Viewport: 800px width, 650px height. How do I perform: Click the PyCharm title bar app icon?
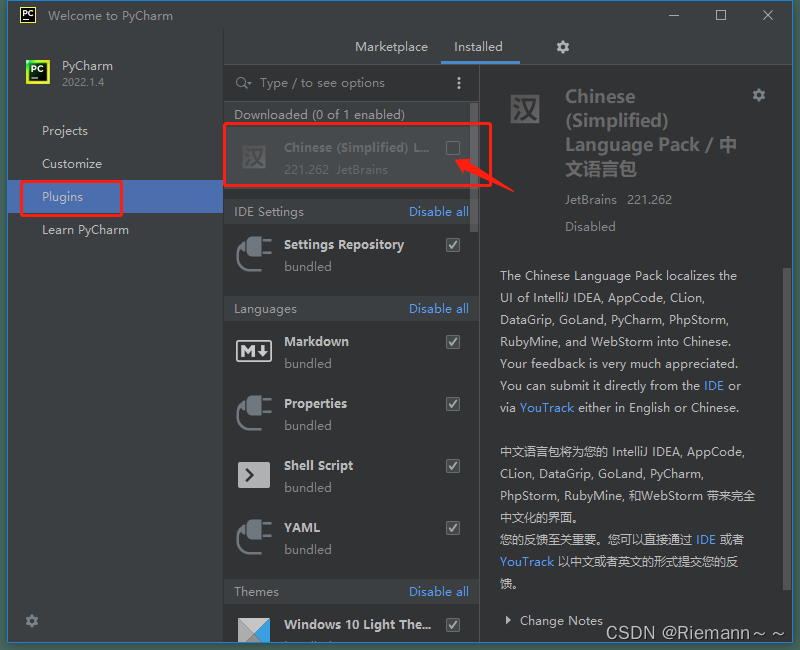[x=28, y=15]
